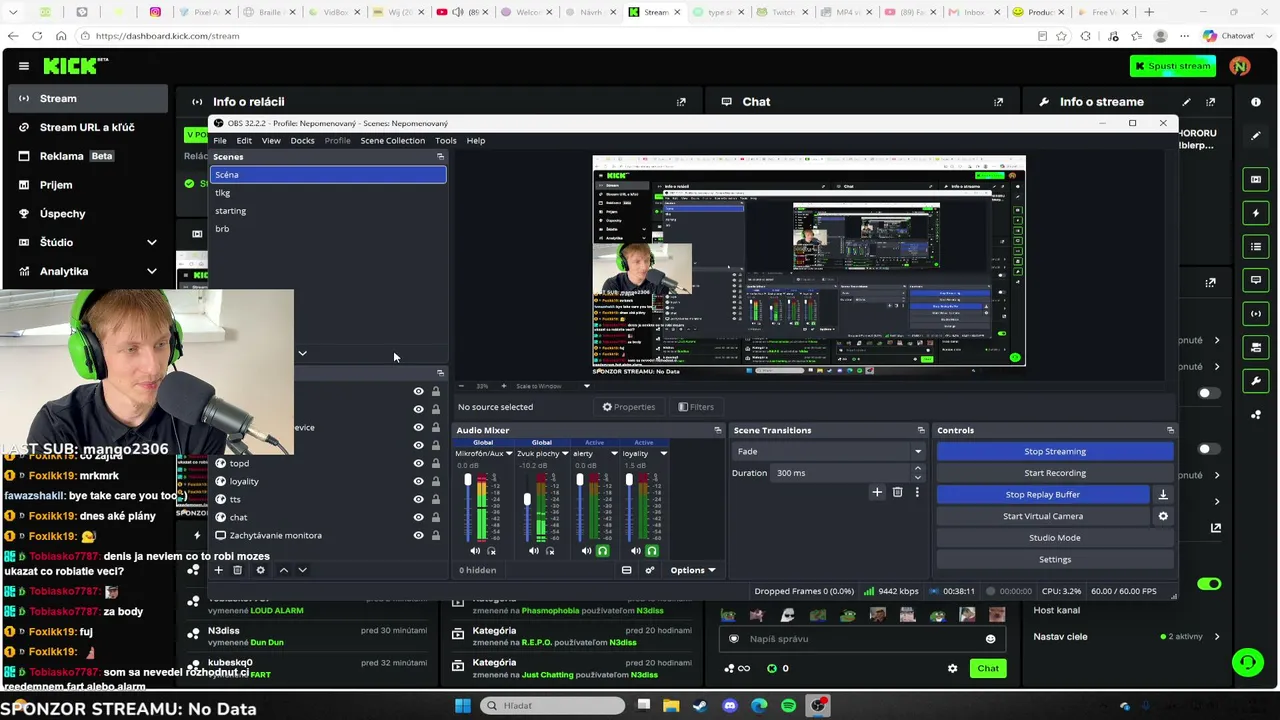Open Kick support headset bubble
This screenshot has width=1280, height=720.
pyautogui.click(x=1247, y=662)
